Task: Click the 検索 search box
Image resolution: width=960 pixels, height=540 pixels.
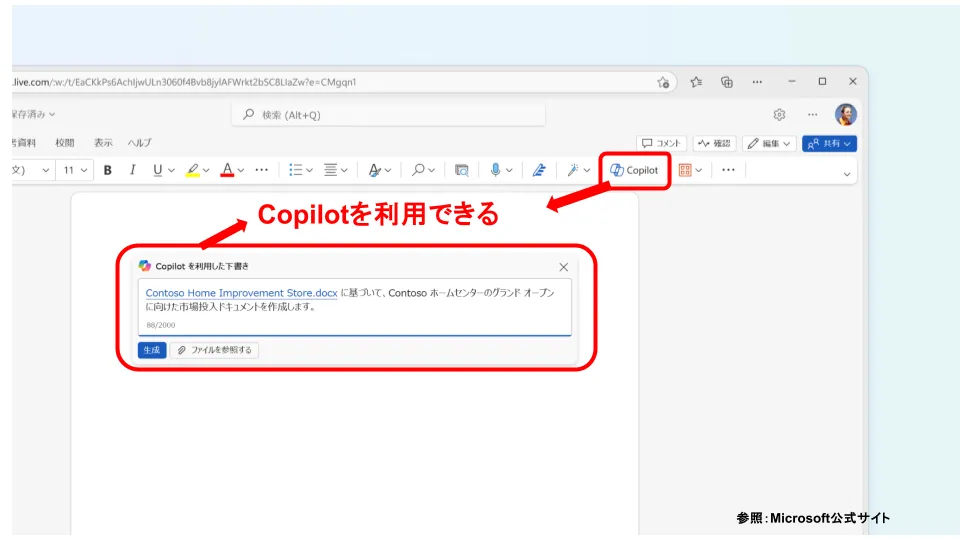Action: (x=390, y=115)
